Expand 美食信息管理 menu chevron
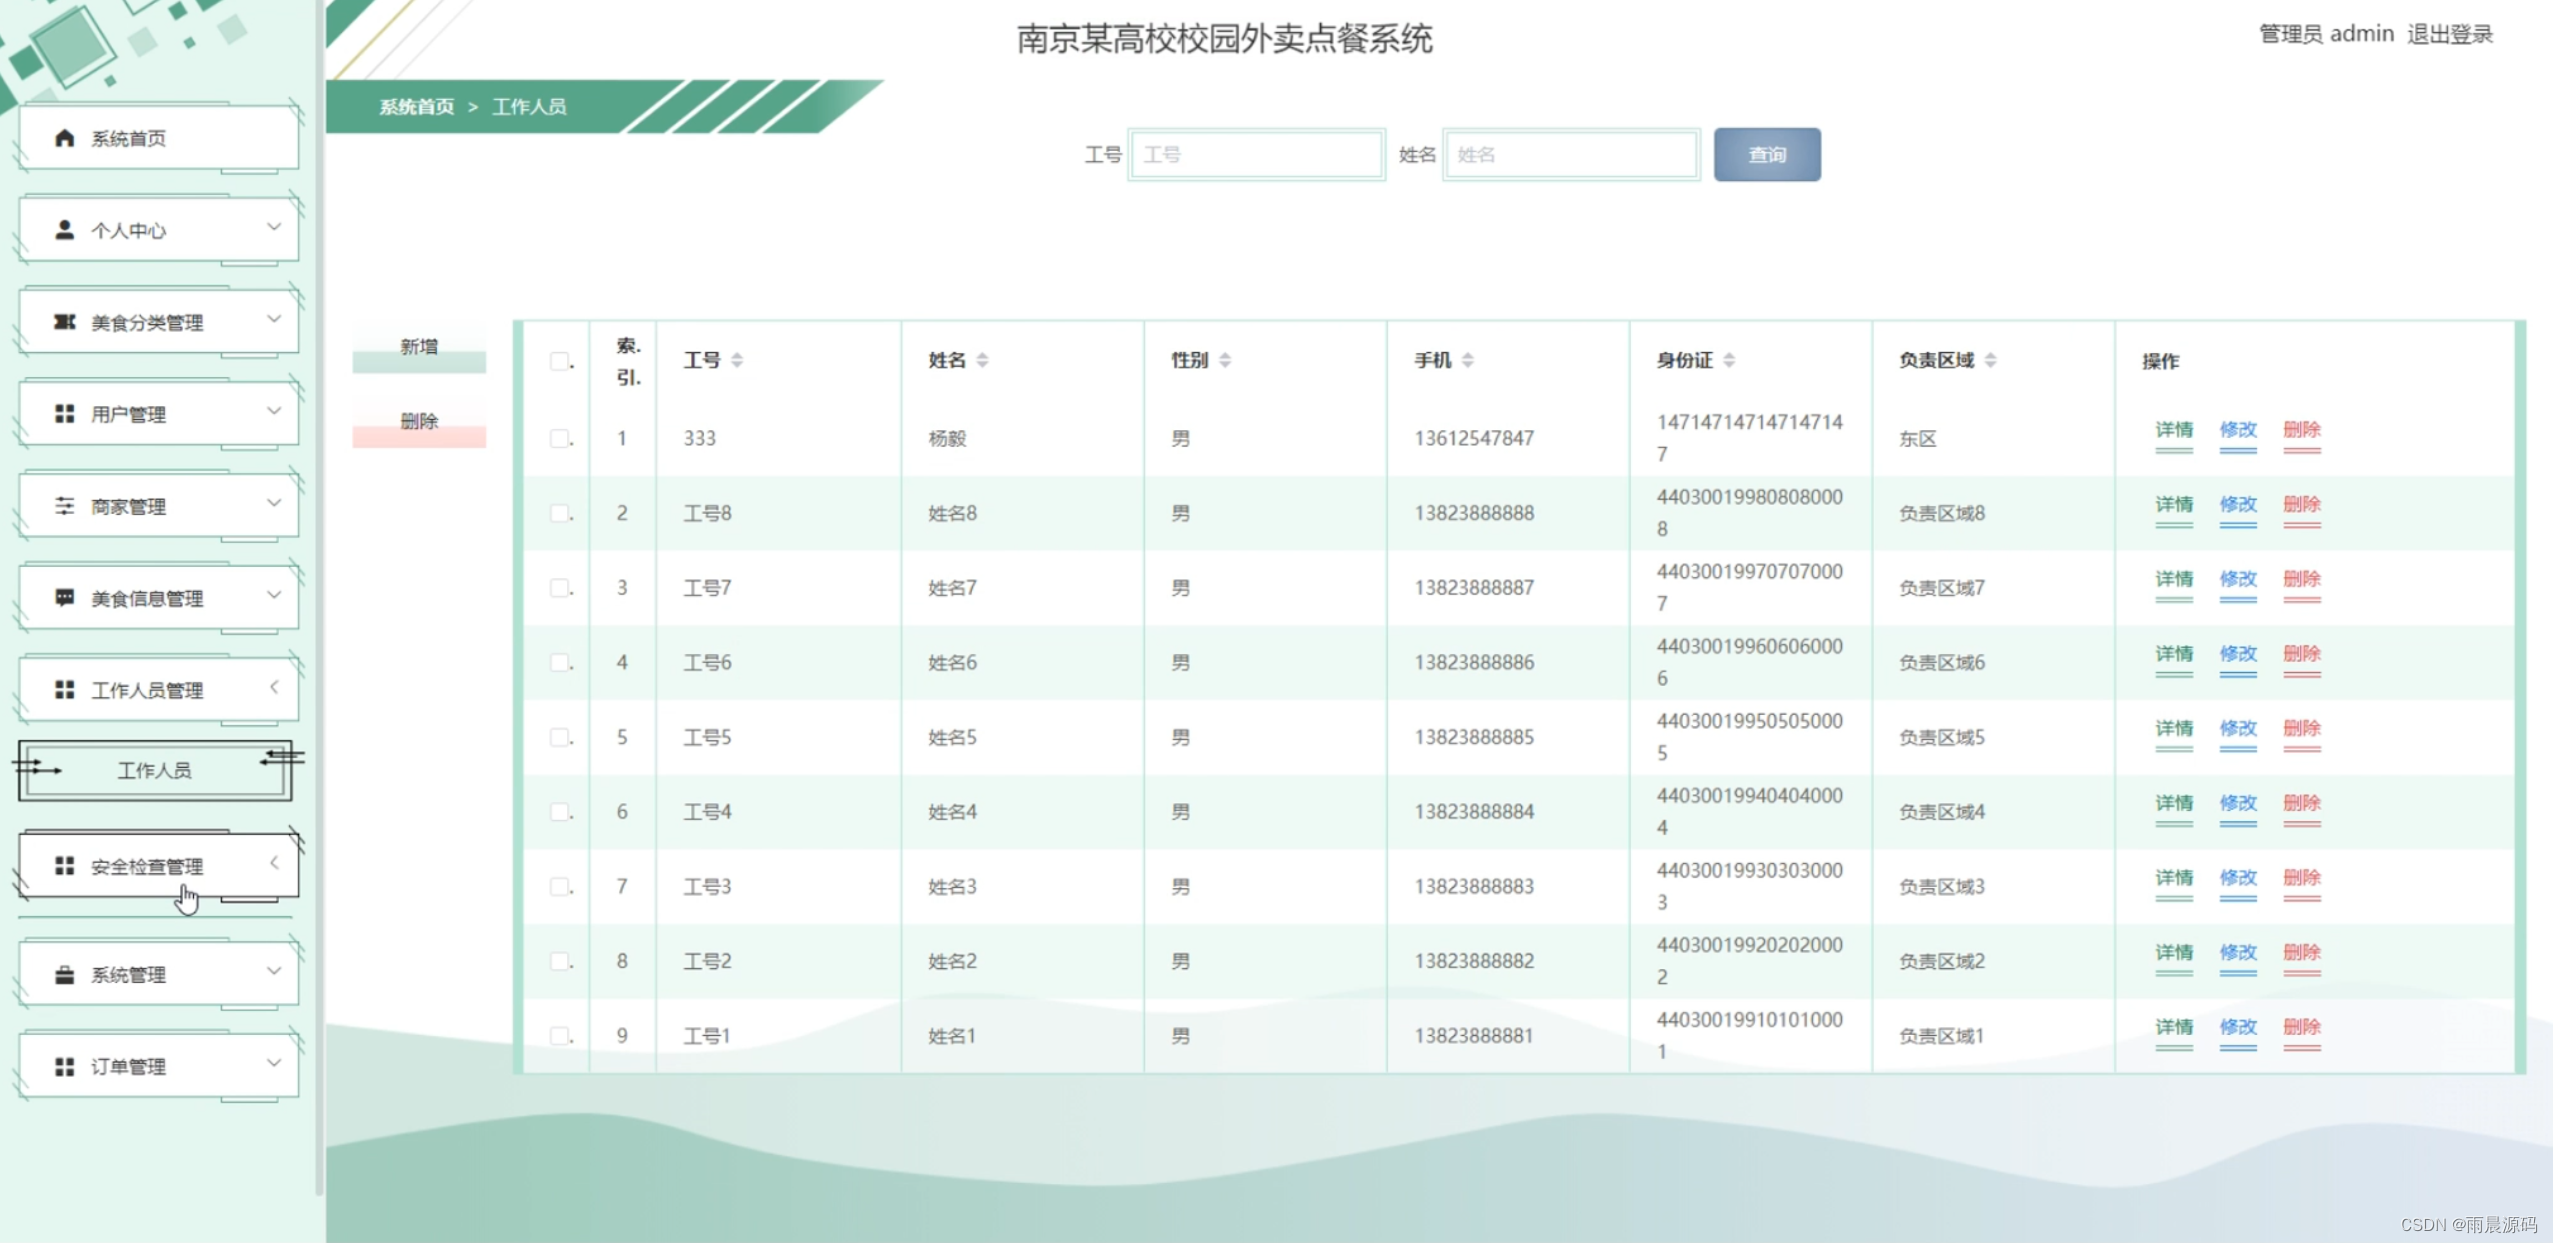 (274, 595)
